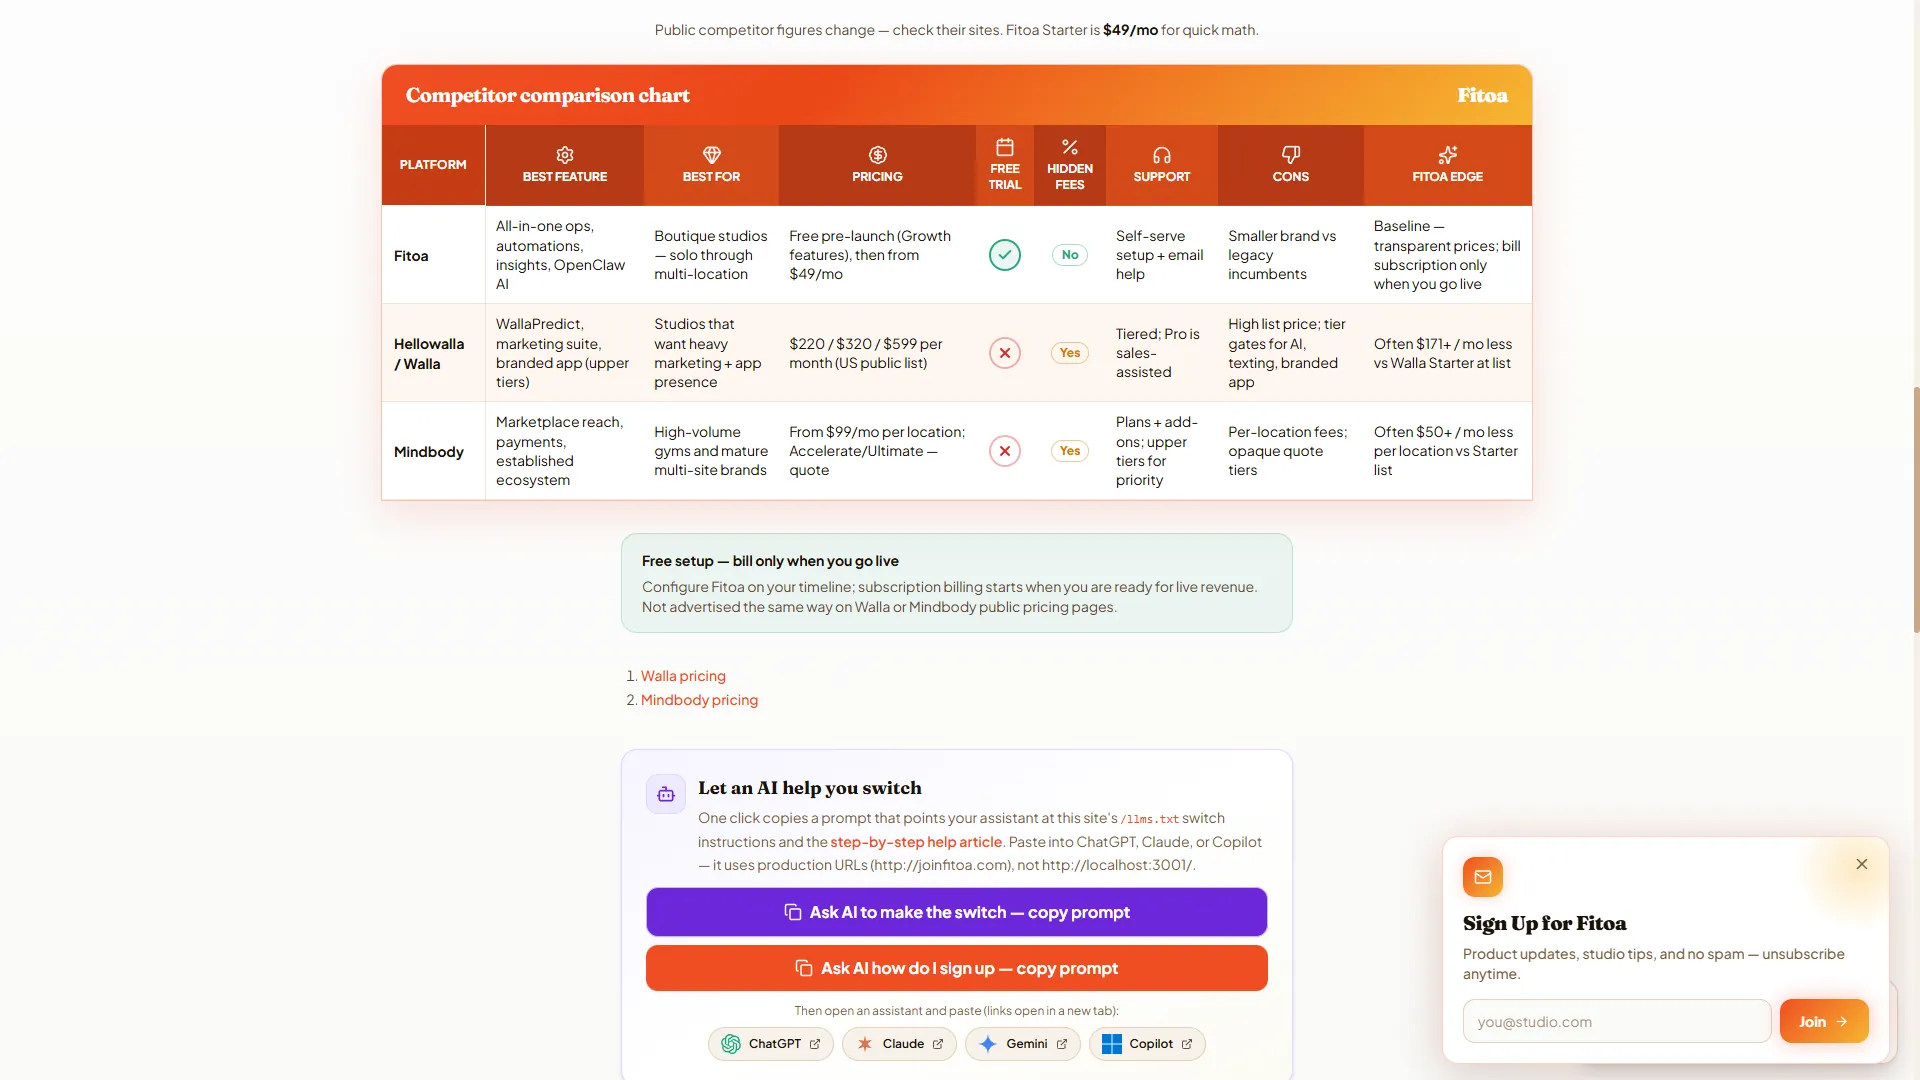
Task: Click the Free Trial calendar icon
Action: (x=1005, y=147)
